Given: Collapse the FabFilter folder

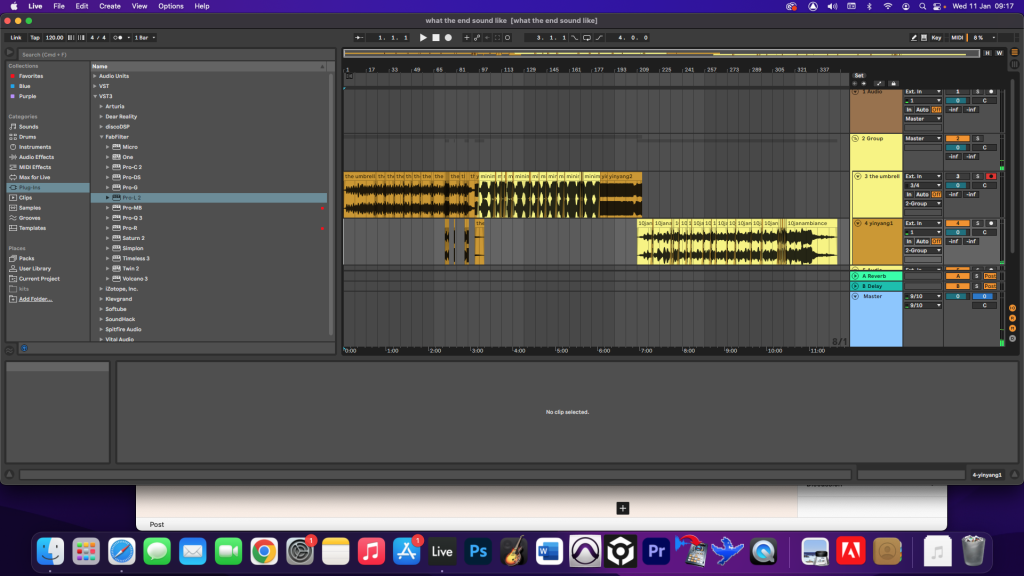Looking at the screenshot, I should pos(102,136).
